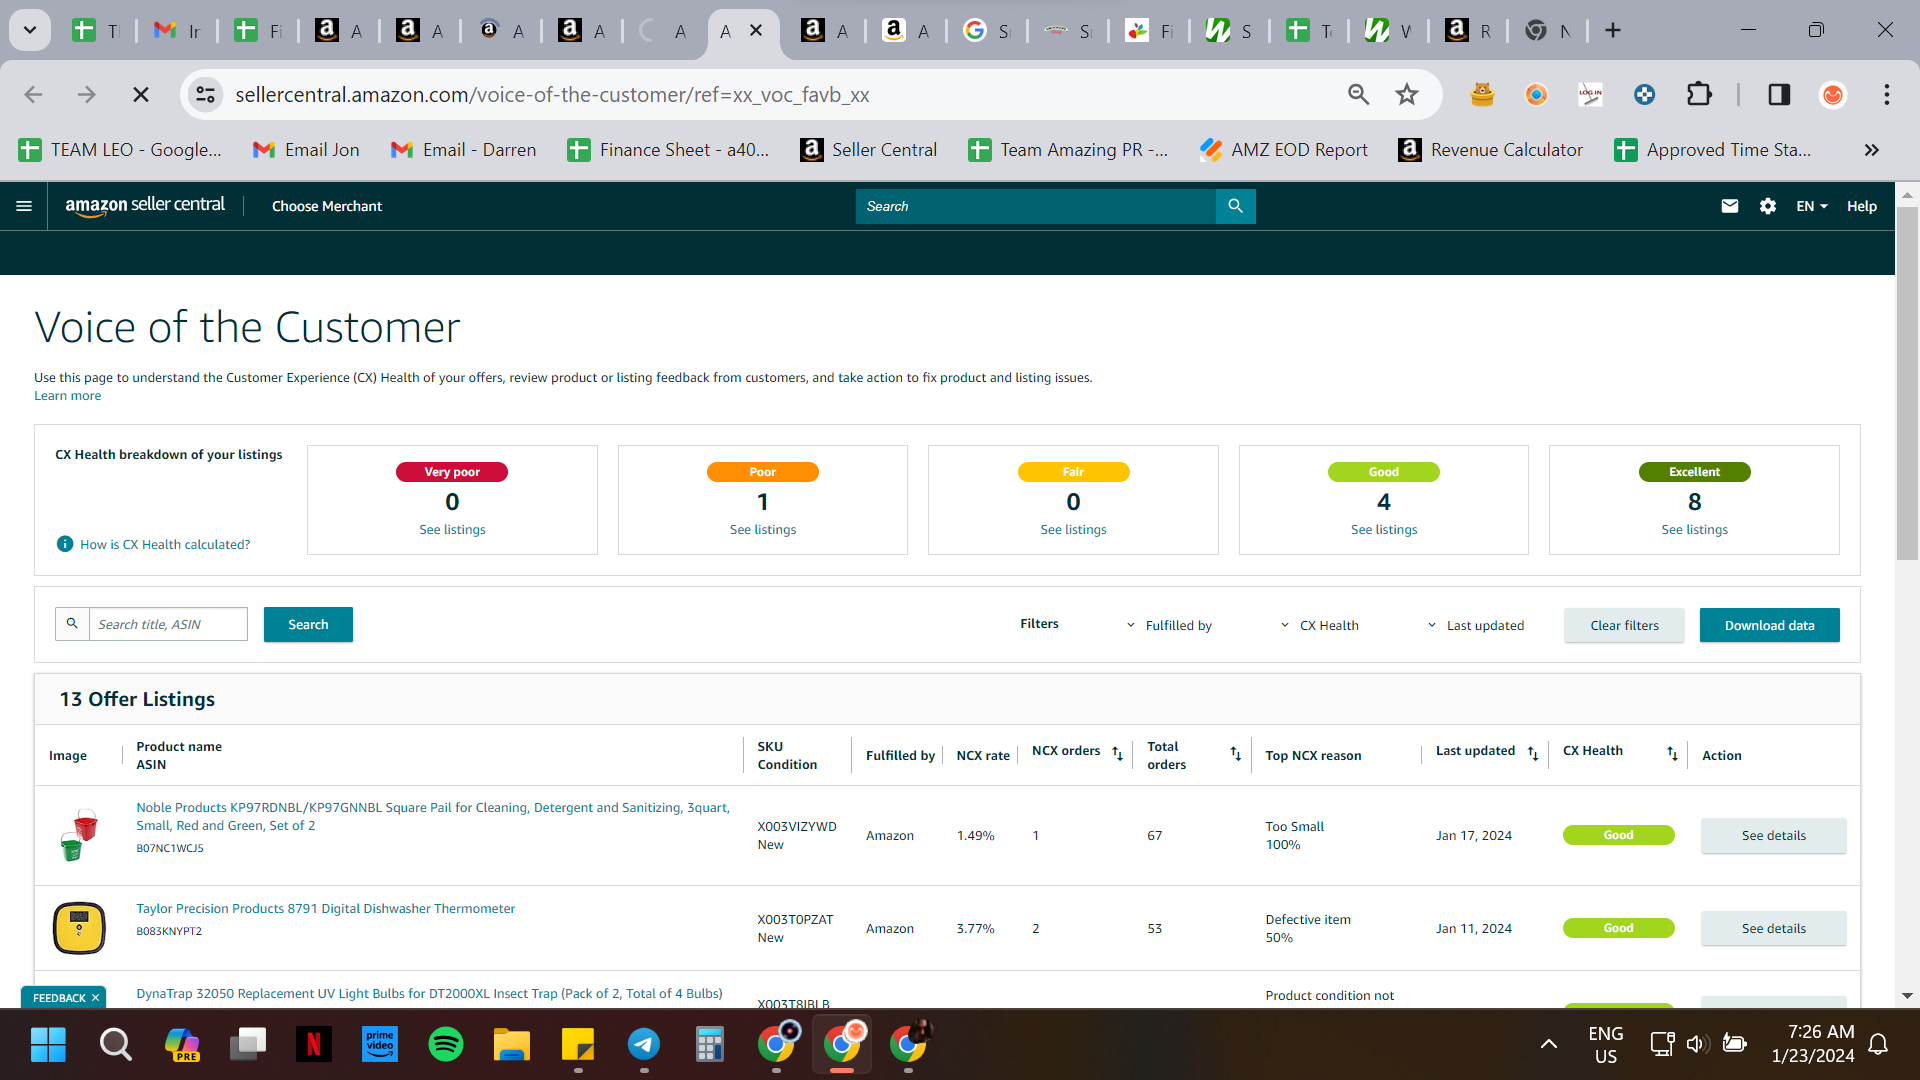Open the Windows Start menu
Viewport: 1920px width, 1080px height.
click(48, 1044)
